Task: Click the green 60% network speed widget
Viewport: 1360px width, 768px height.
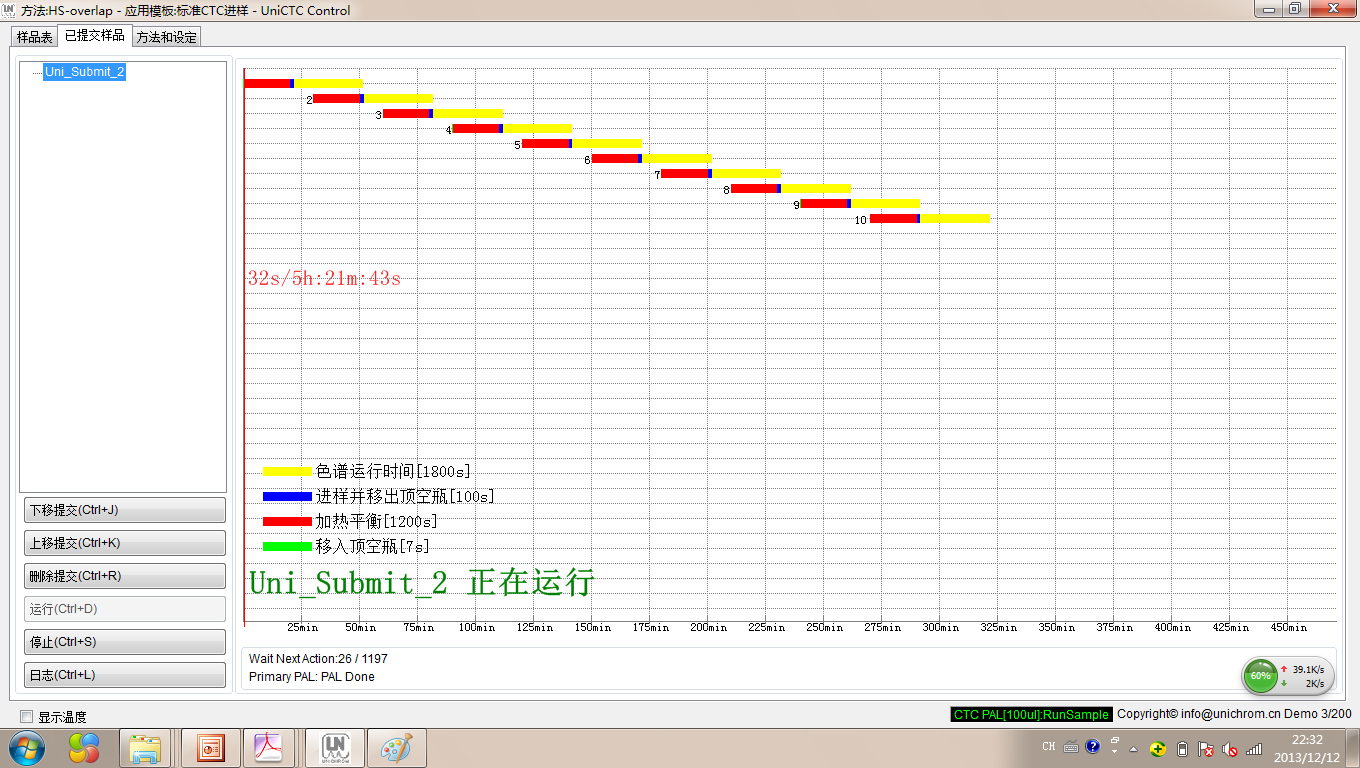Action: tap(1260, 676)
